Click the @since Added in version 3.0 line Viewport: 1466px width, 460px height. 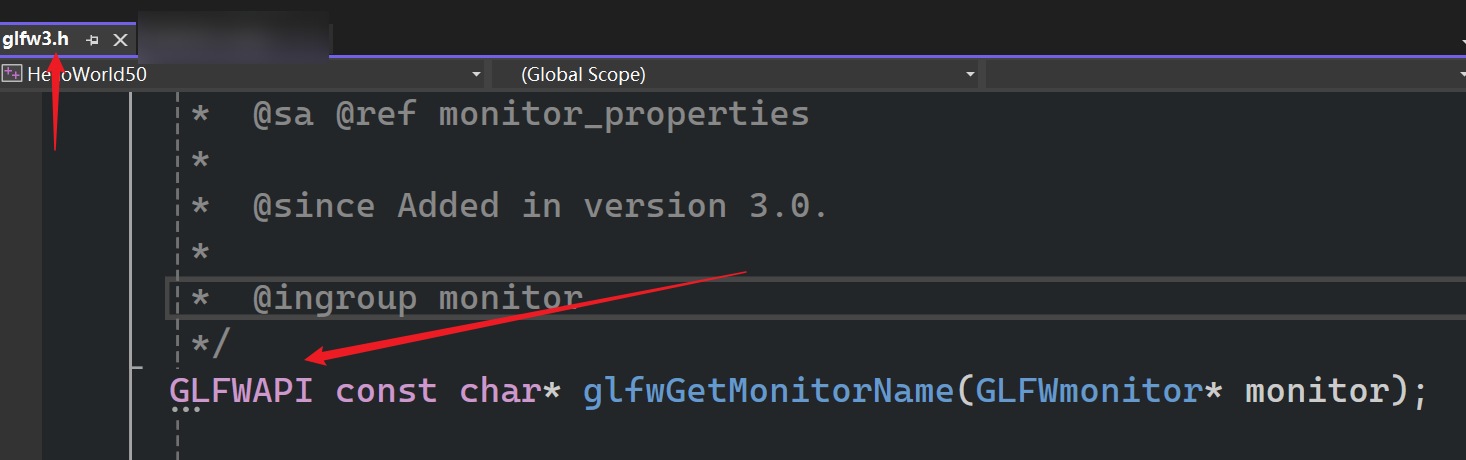point(540,206)
